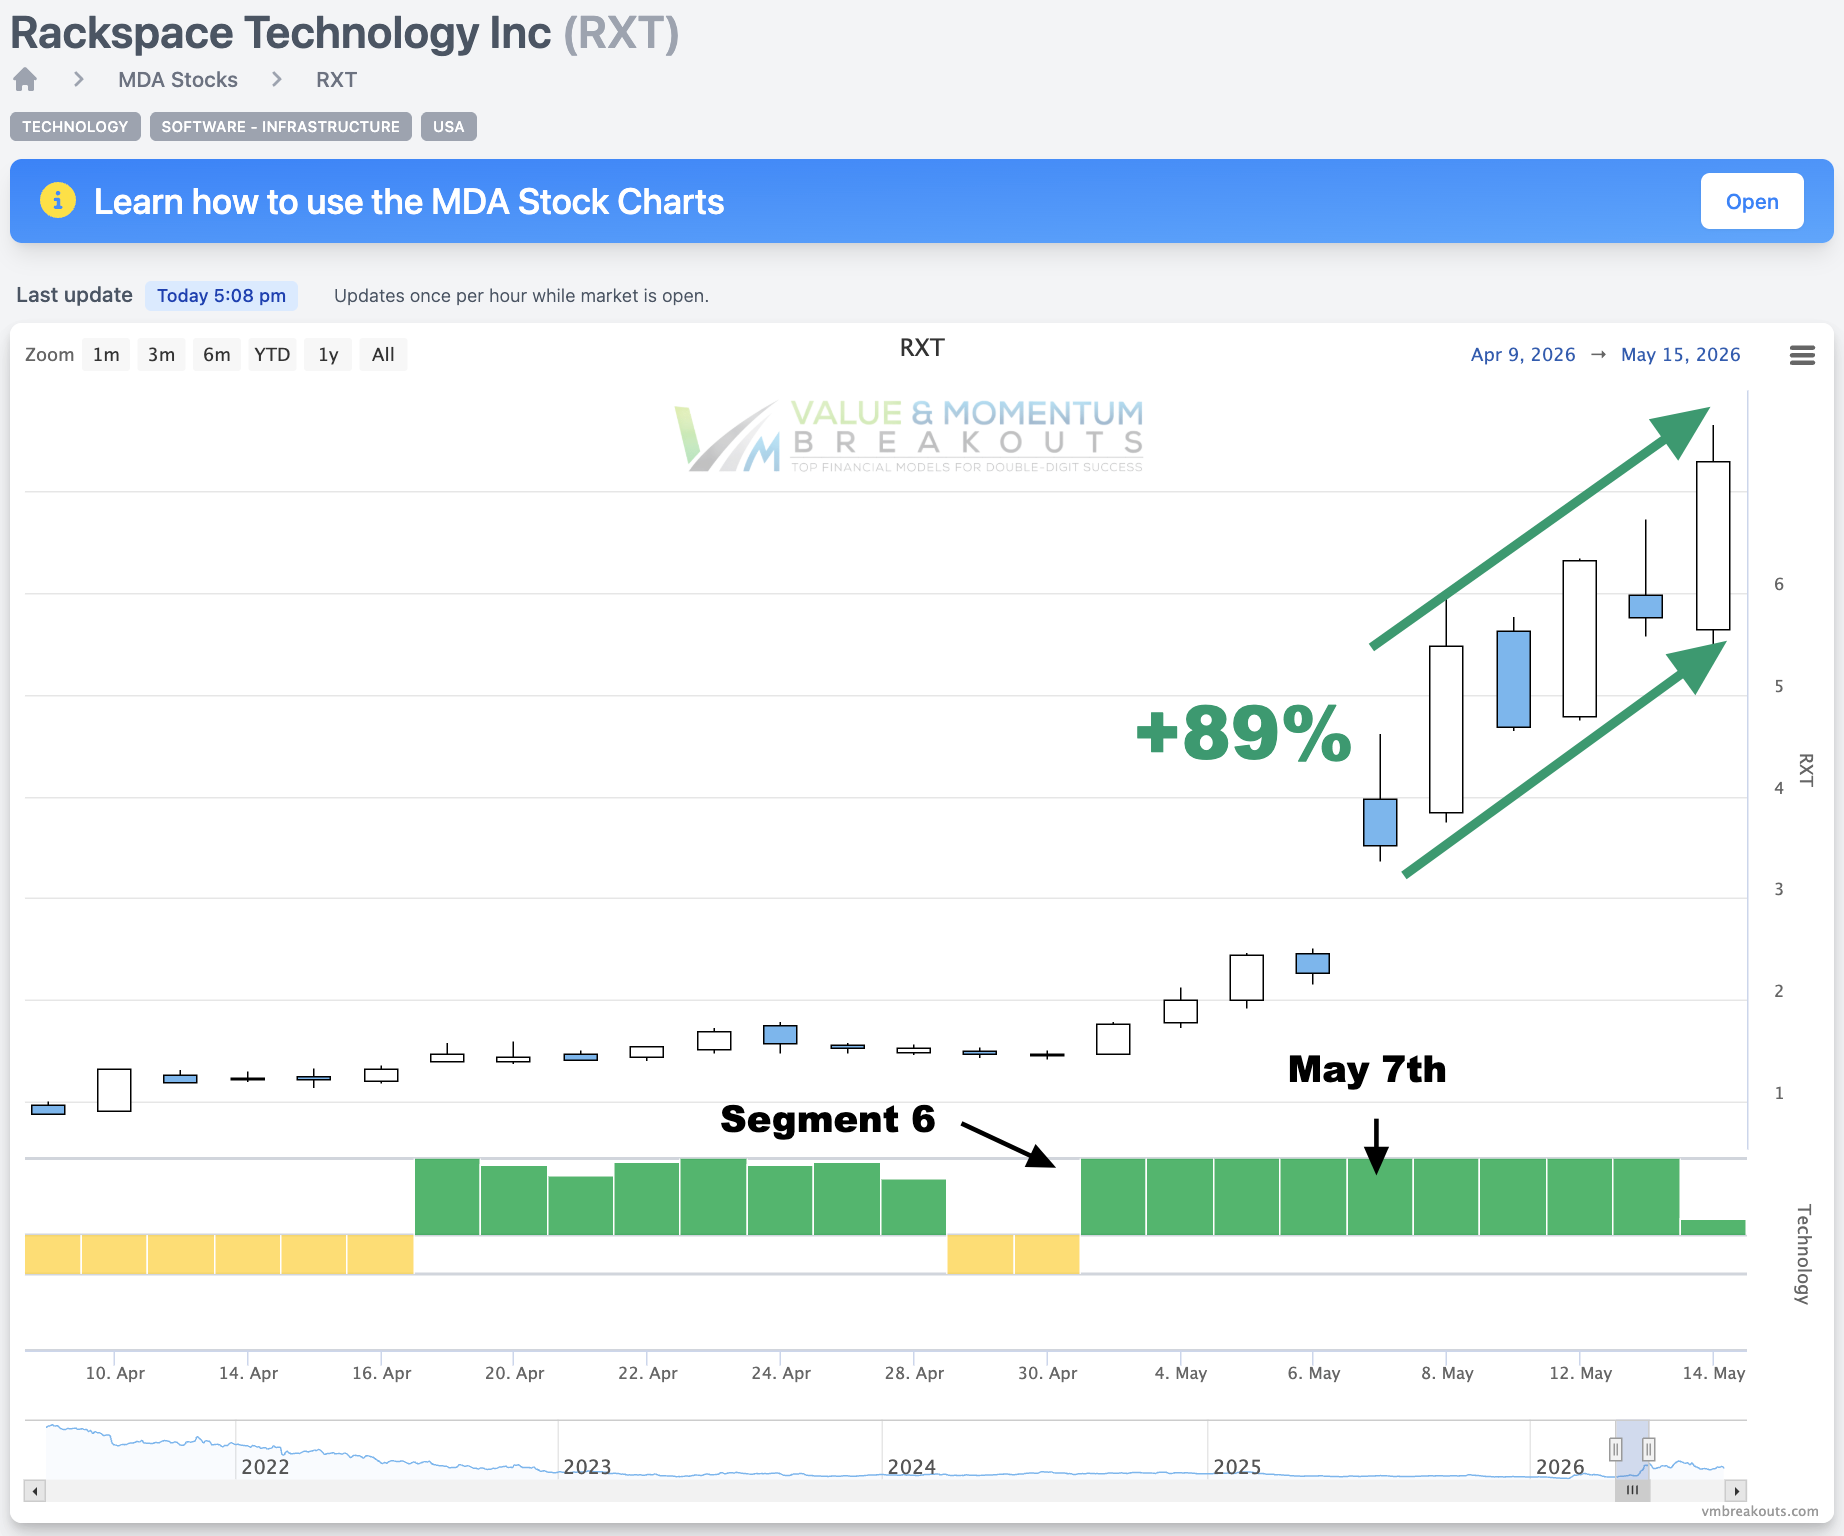The height and width of the screenshot is (1536, 1844).
Task: Click the blue candle above May 7th
Action: [x=1380, y=822]
